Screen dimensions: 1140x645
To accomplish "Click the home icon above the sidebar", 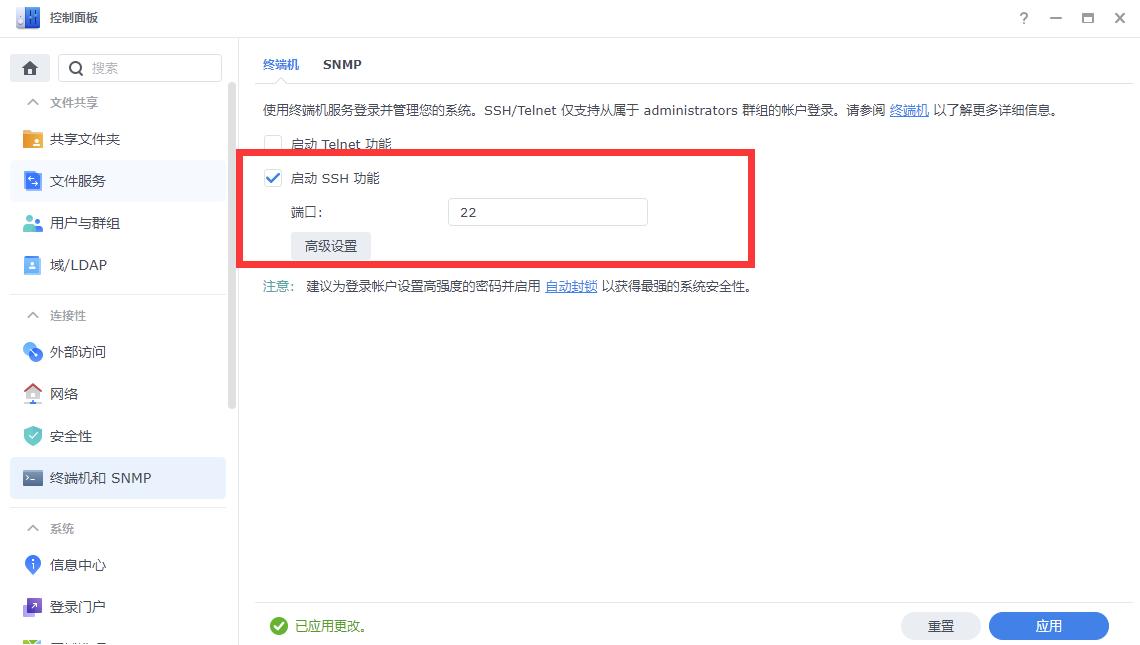I will 29,67.
